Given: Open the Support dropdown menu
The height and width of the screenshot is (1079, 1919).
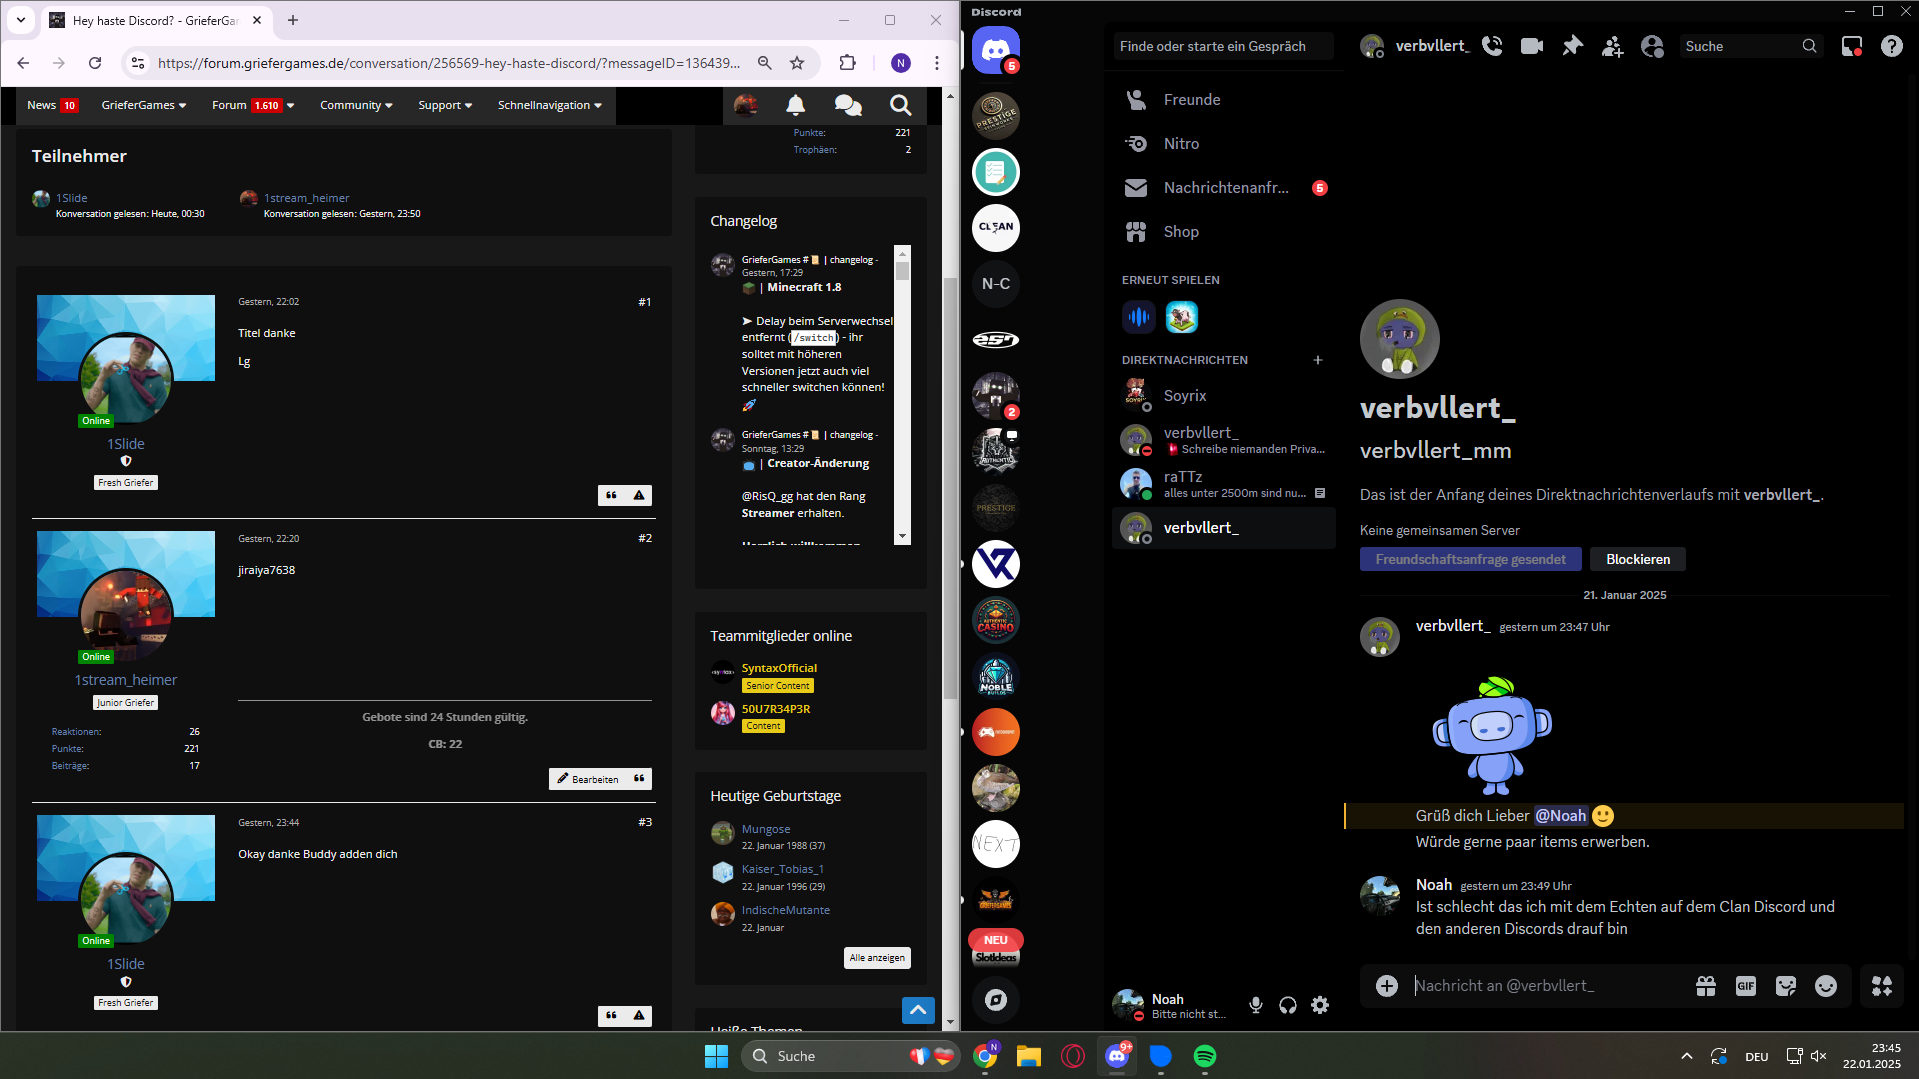Looking at the screenshot, I should 445,105.
